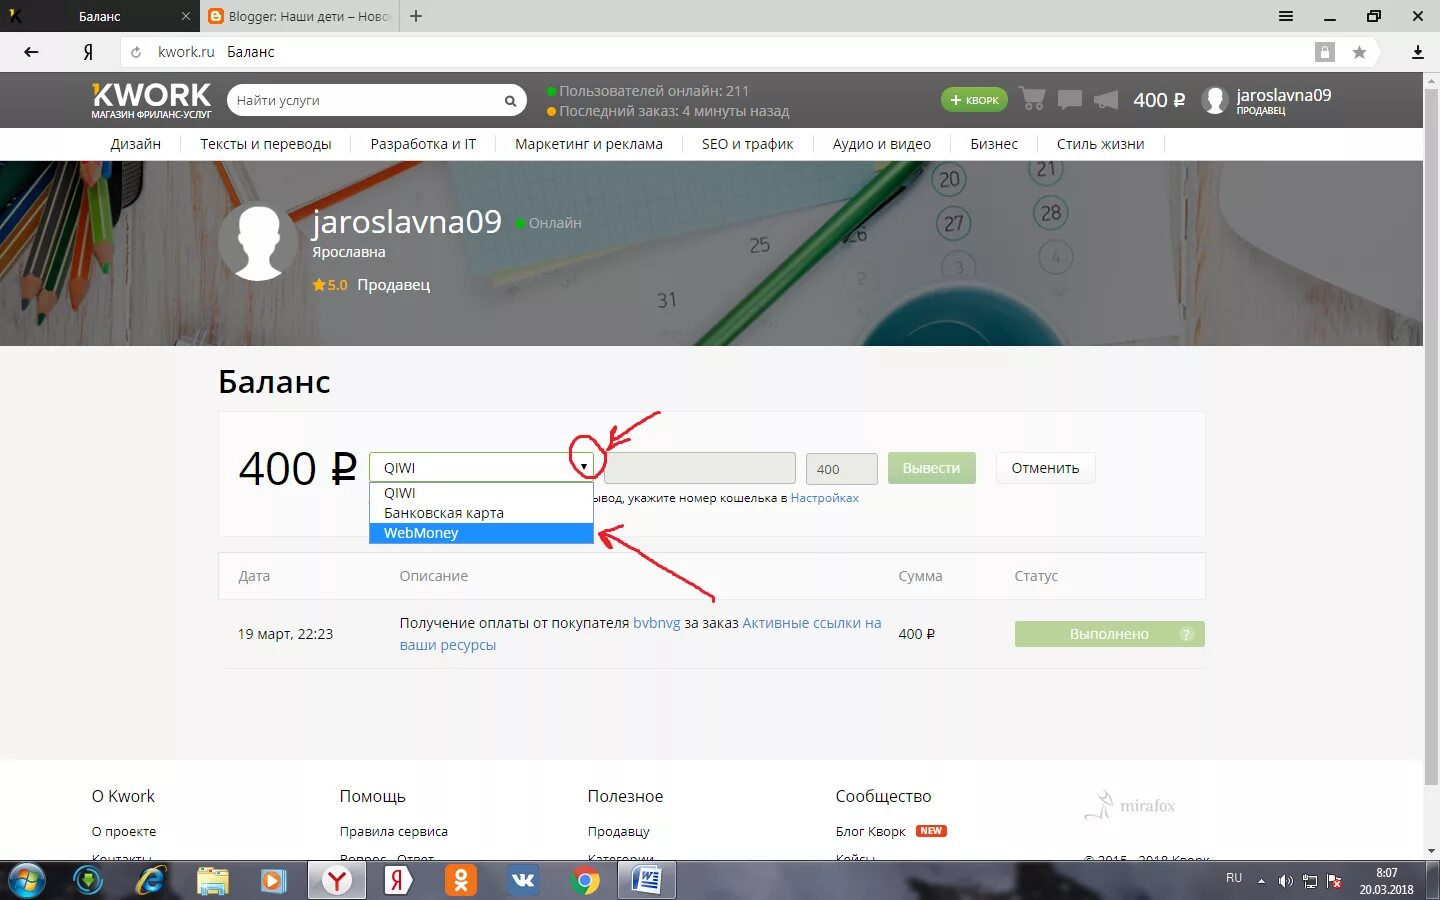This screenshot has height=900, width=1440.
Task: Open the media player taskbar icon
Action: [274, 881]
